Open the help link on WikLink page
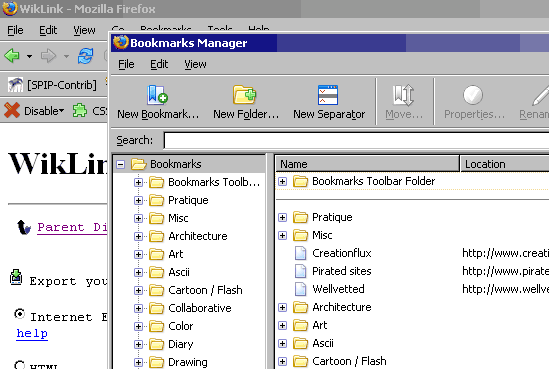 click(x=32, y=334)
